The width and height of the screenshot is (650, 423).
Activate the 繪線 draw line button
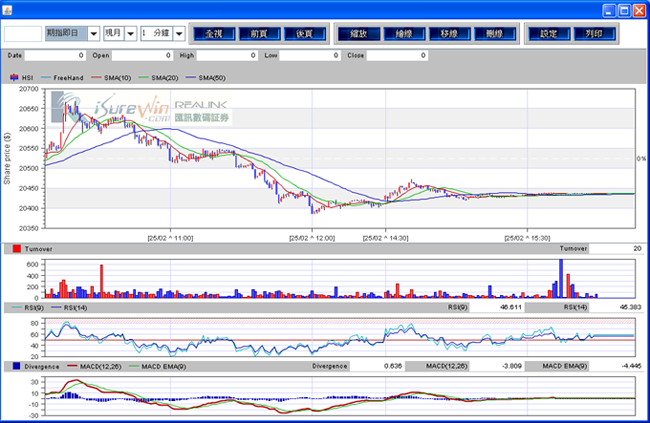404,34
